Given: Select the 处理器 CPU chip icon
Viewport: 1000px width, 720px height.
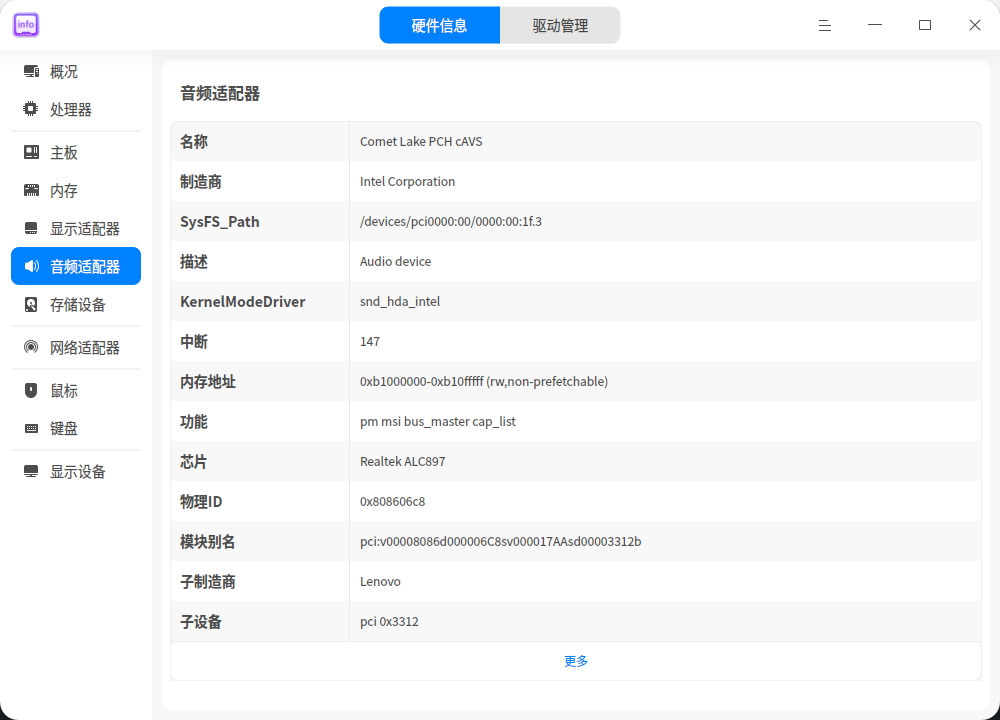Looking at the screenshot, I should (31, 109).
